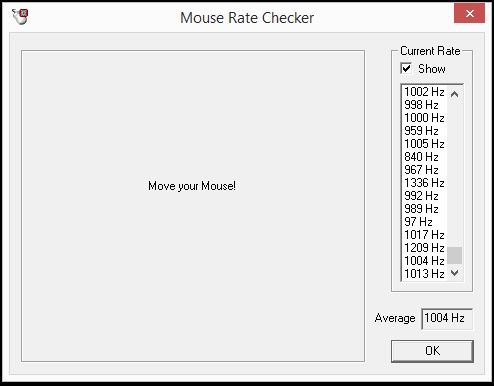The width and height of the screenshot is (494, 386).
Task: Select the 992 Hz entry
Action: [424, 196]
